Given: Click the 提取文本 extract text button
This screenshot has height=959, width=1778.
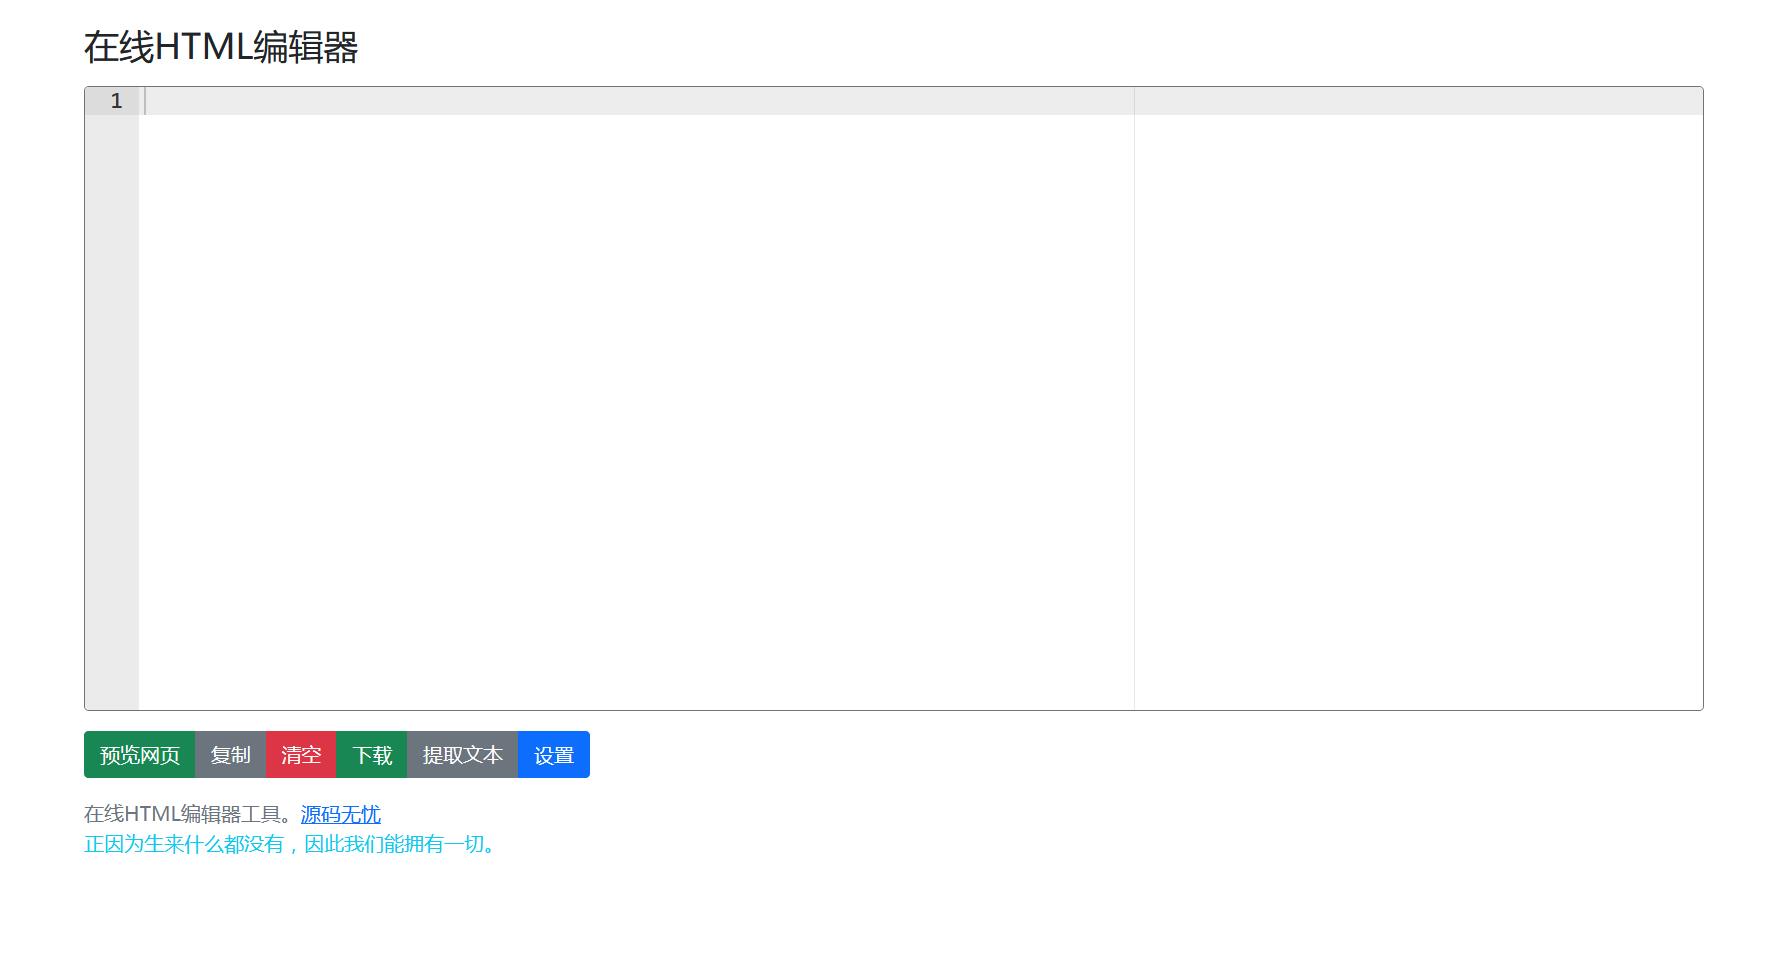Looking at the screenshot, I should 462,755.
